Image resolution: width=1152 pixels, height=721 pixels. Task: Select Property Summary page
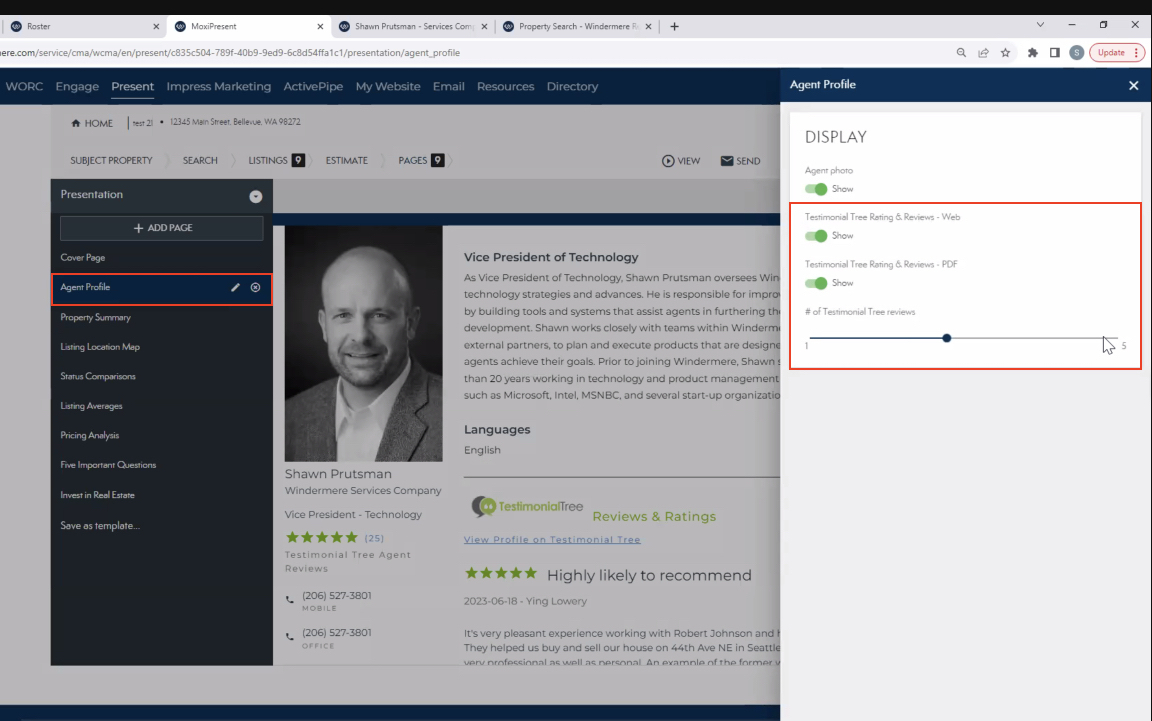pyautogui.click(x=96, y=318)
